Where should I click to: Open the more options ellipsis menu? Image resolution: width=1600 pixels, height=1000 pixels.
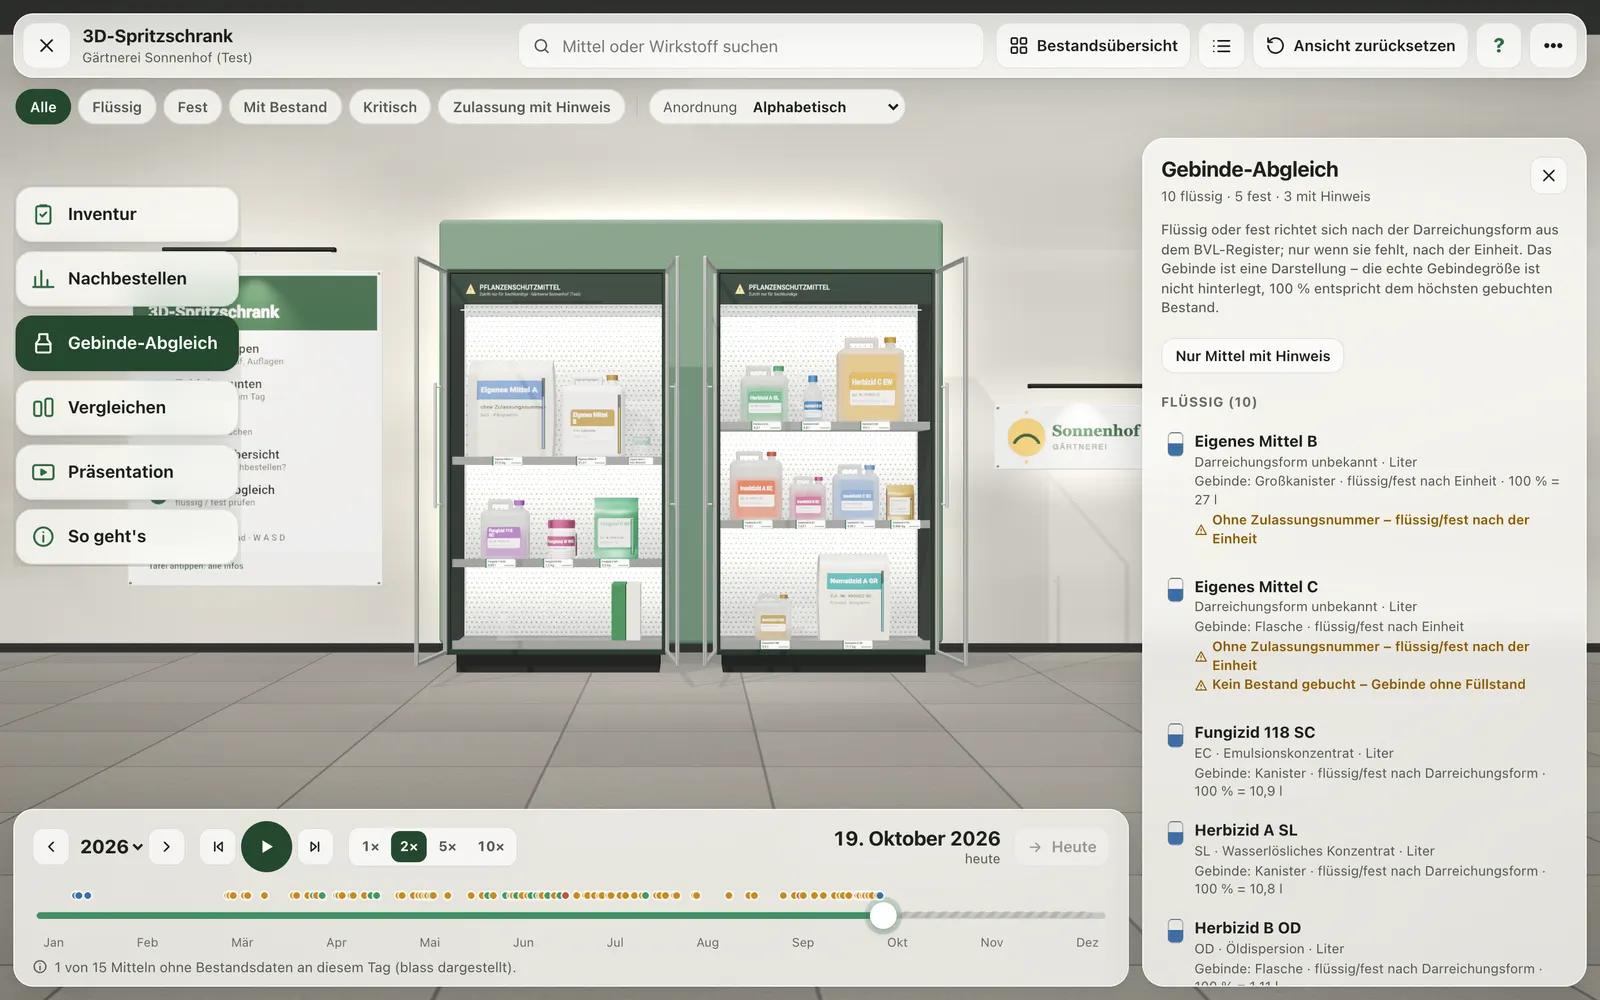click(1553, 46)
